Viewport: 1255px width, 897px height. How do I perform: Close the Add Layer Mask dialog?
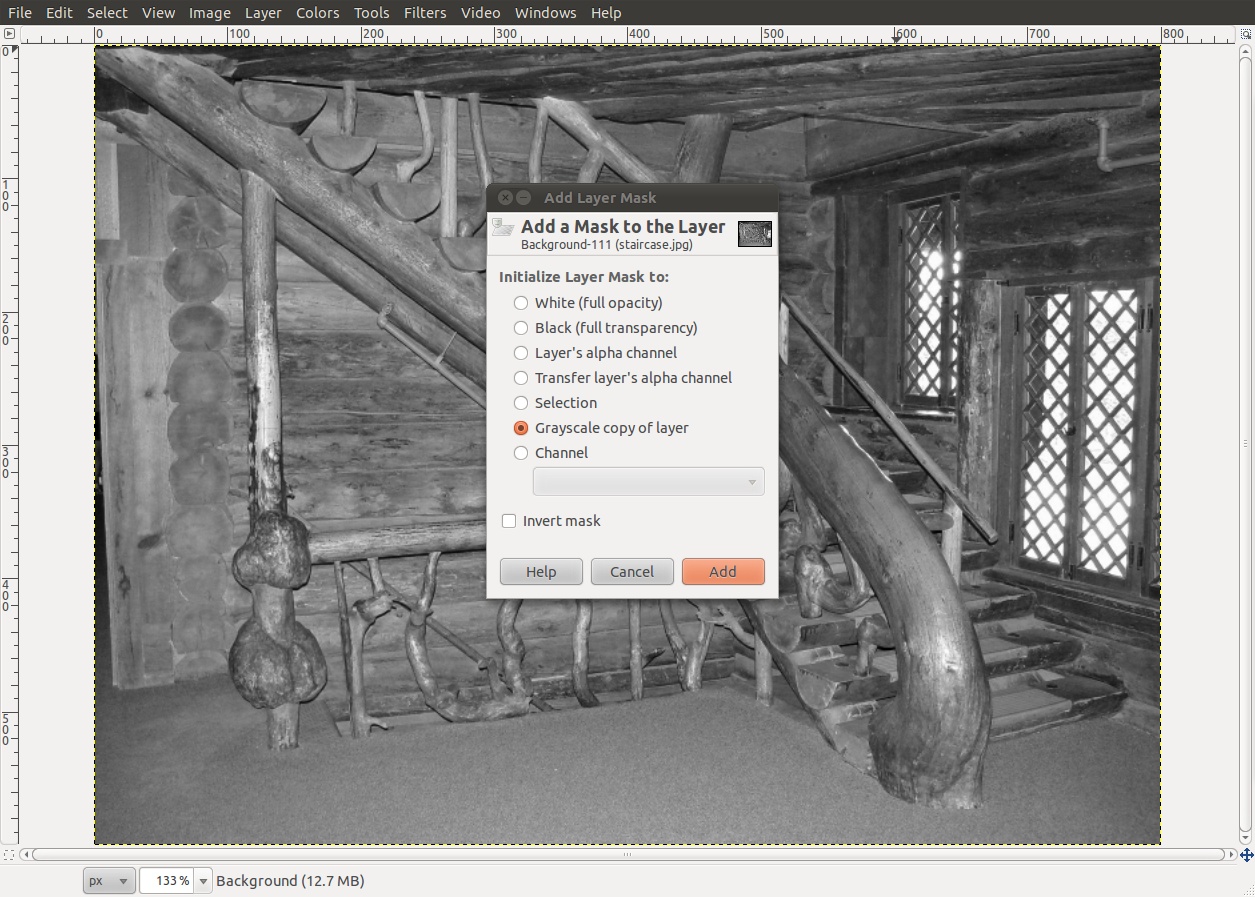[506, 198]
